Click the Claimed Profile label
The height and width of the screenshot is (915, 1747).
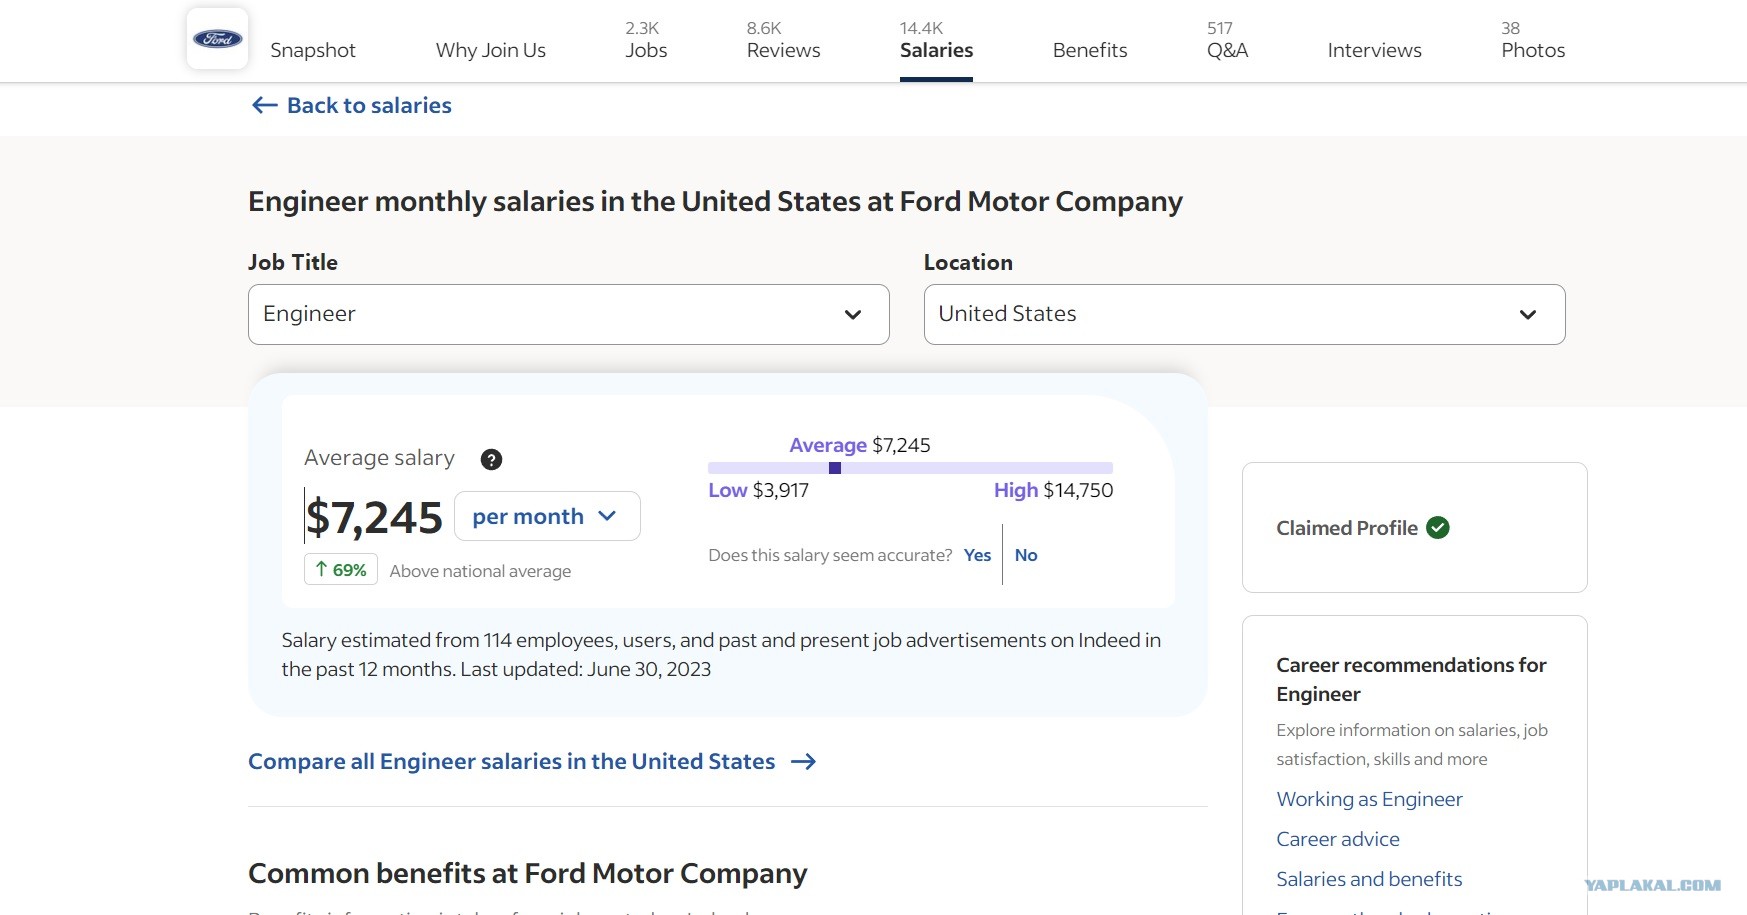click(1347, 528)
